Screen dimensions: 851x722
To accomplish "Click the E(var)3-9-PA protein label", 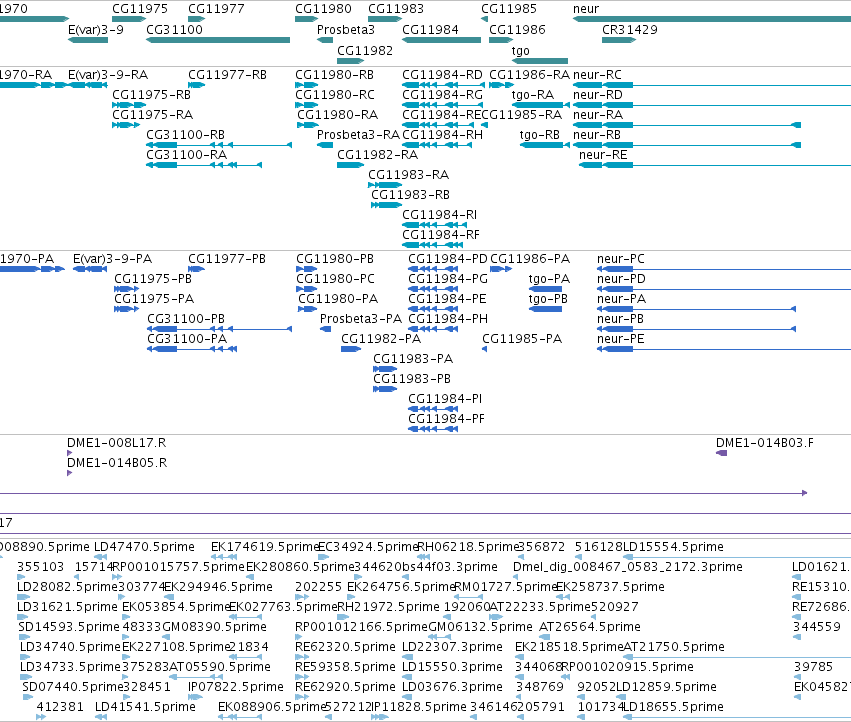I will tap(112, 259).
